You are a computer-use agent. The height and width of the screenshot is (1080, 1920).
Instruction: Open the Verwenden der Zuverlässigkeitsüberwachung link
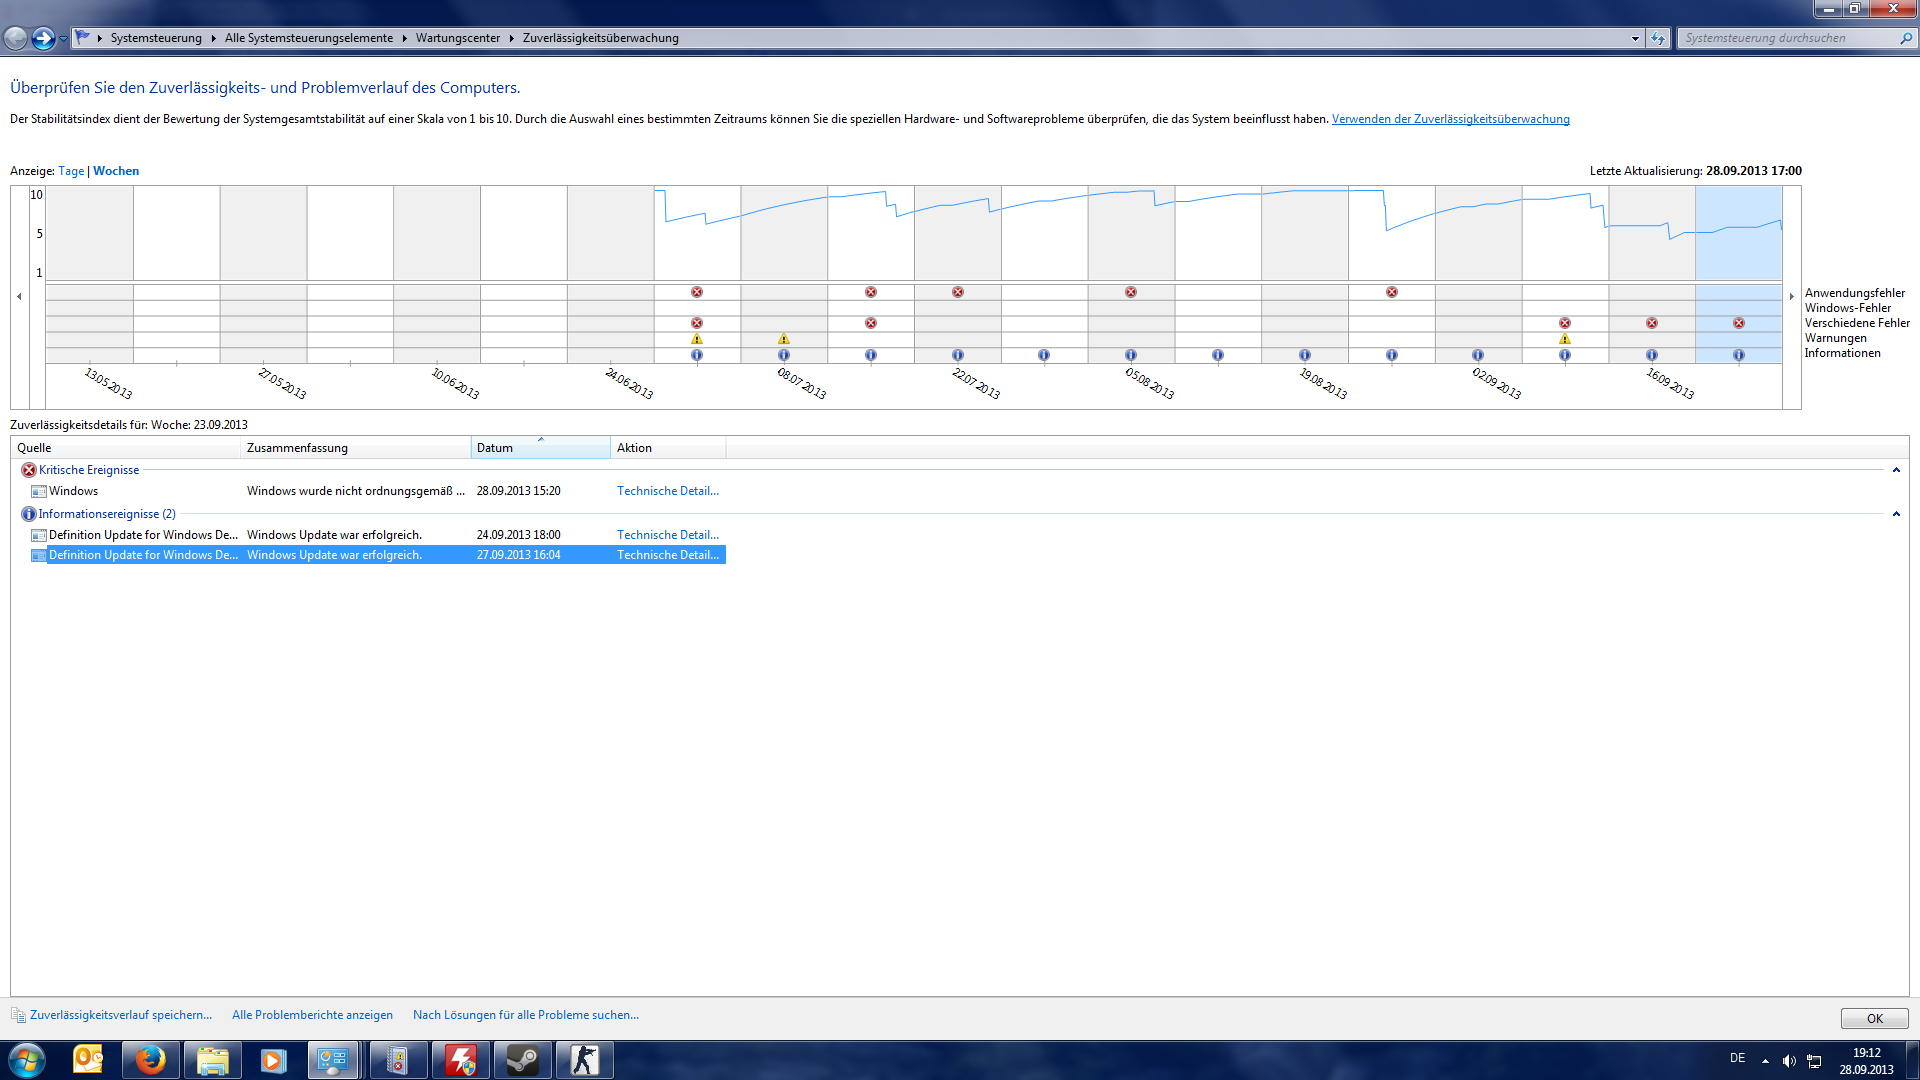pyautogui.click(x=1450, y=119)
